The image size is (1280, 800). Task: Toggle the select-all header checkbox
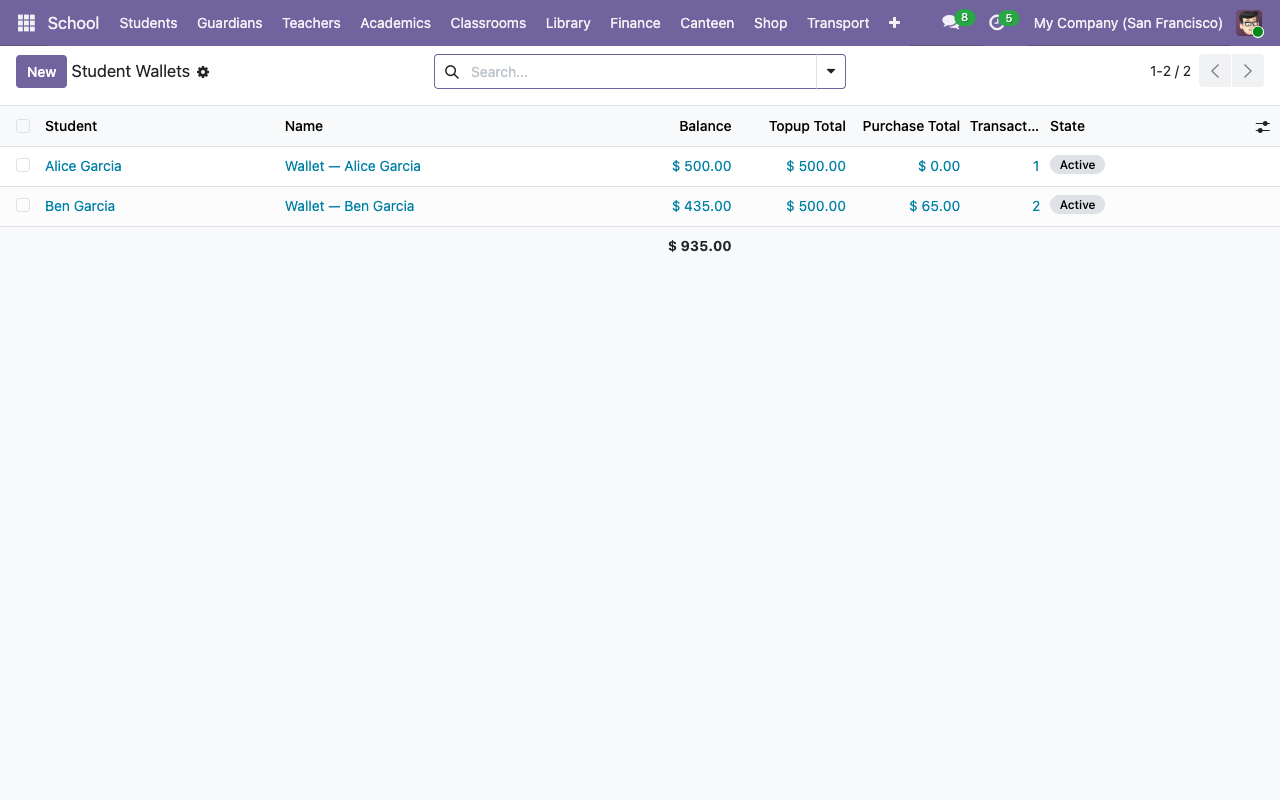[x=23, y=126]
